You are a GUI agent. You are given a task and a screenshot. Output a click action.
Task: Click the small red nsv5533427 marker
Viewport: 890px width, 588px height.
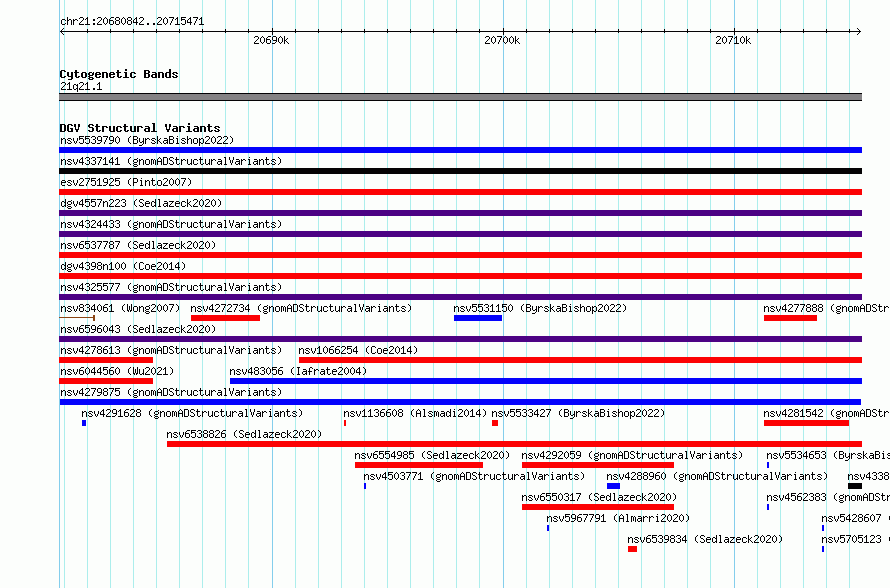tap(495, 423)
